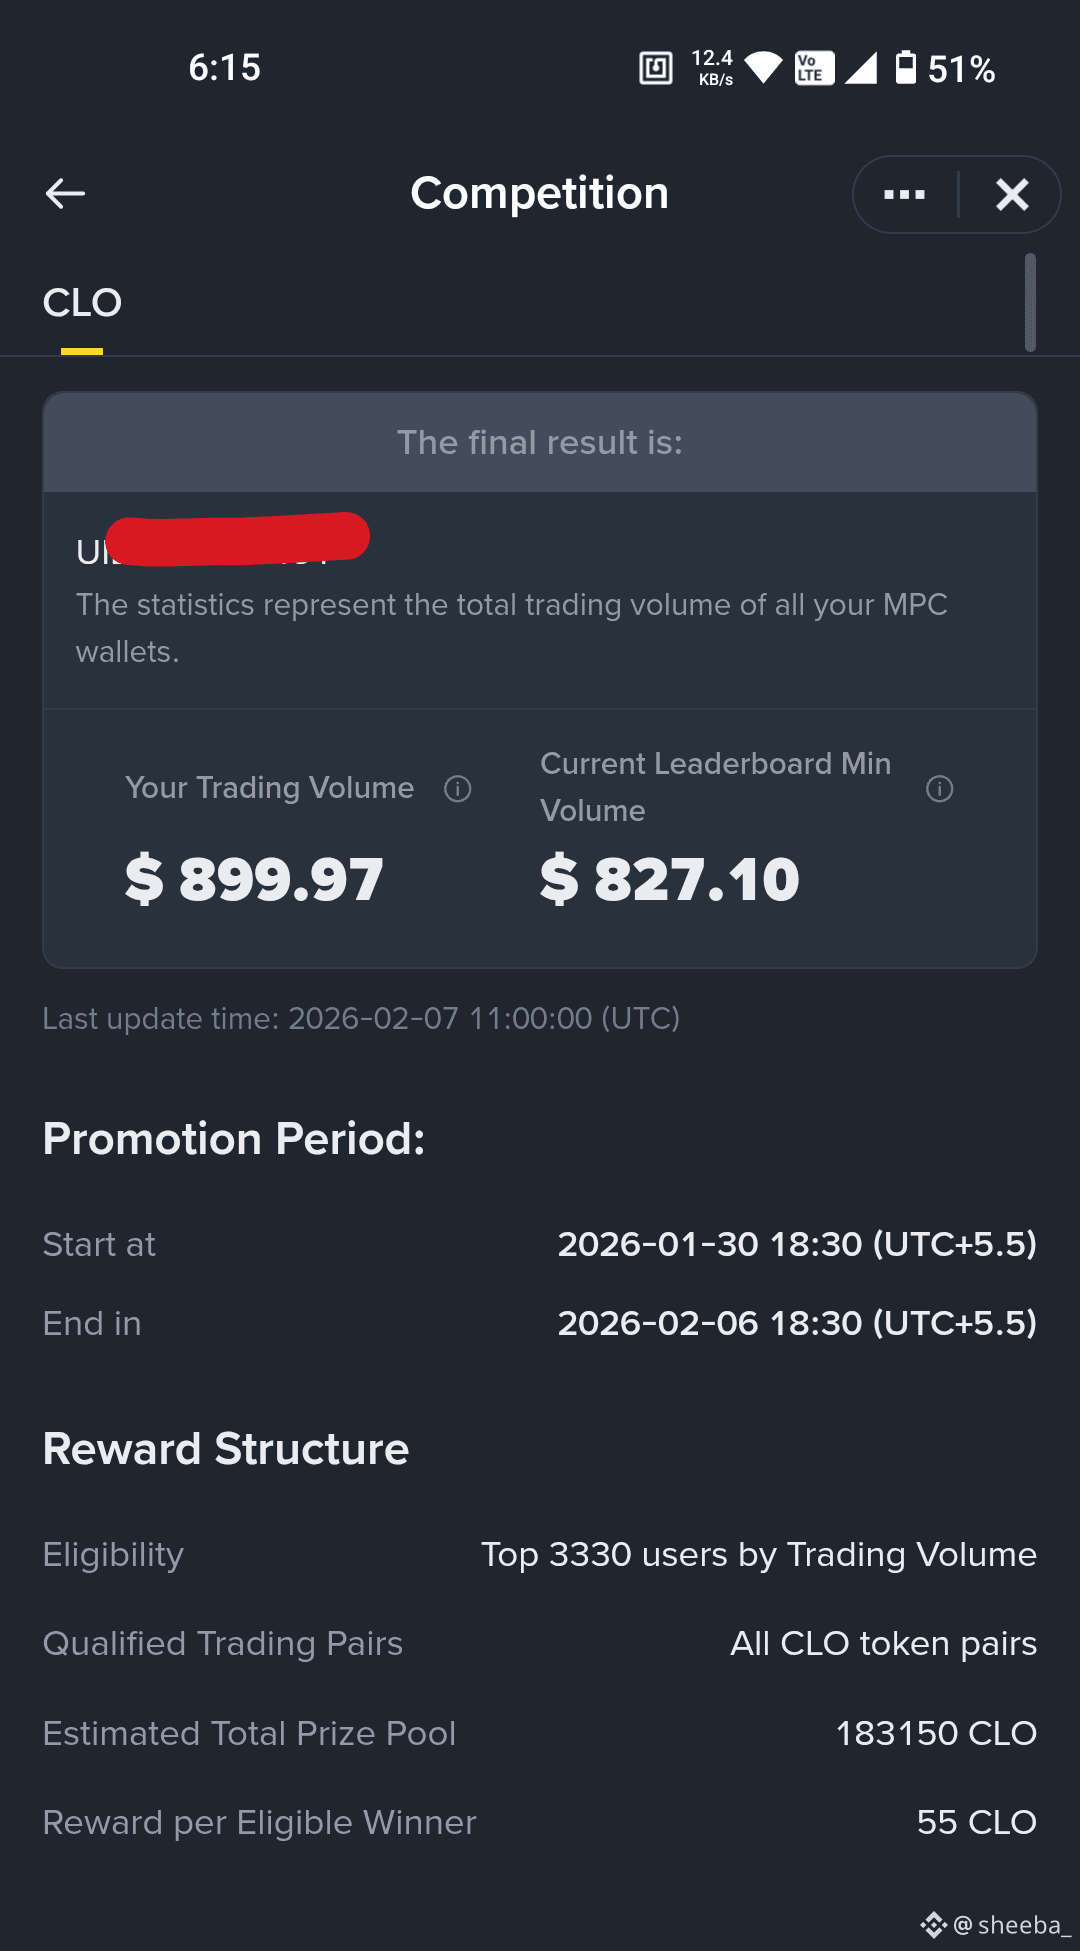This screenshot has height=1951, width=1080.
Task: Close the Competition mini app
Action: 1012,194
